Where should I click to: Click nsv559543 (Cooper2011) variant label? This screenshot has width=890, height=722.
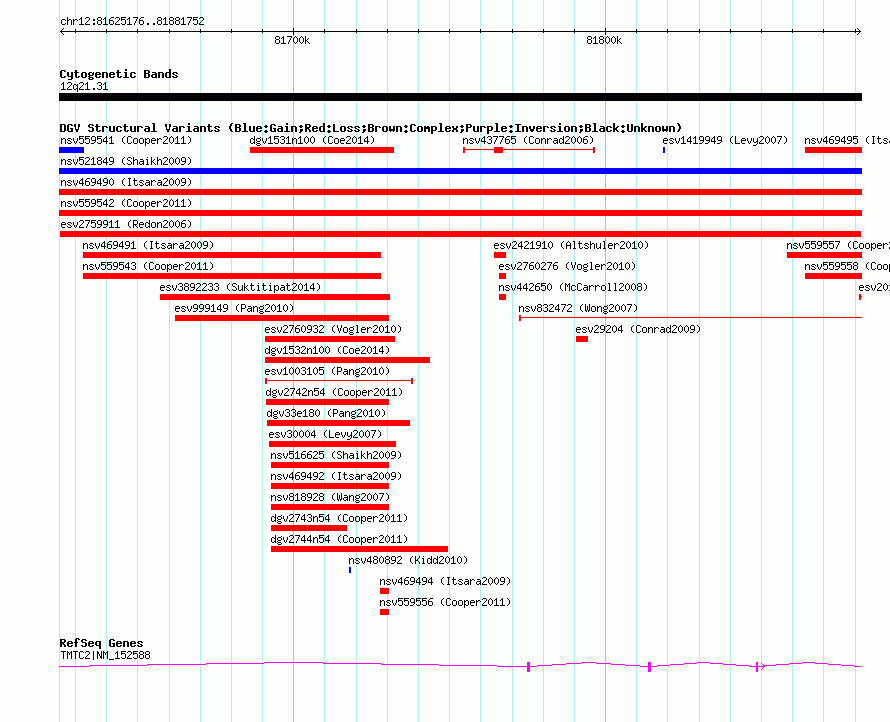[x=148, y=266]
